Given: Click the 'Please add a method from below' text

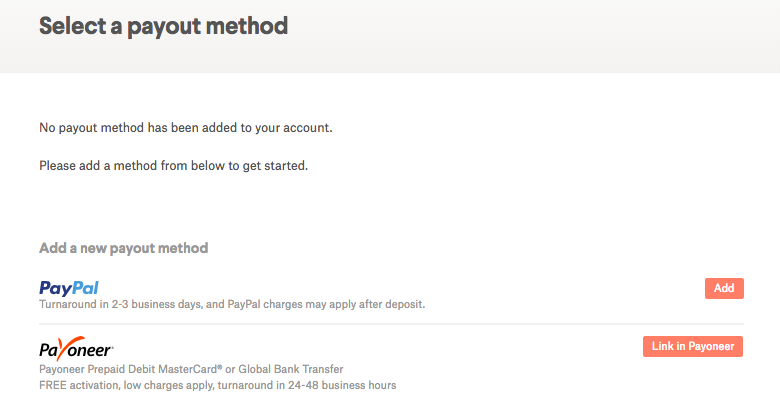Looking at the screenshot, I should tap(173, 166).
